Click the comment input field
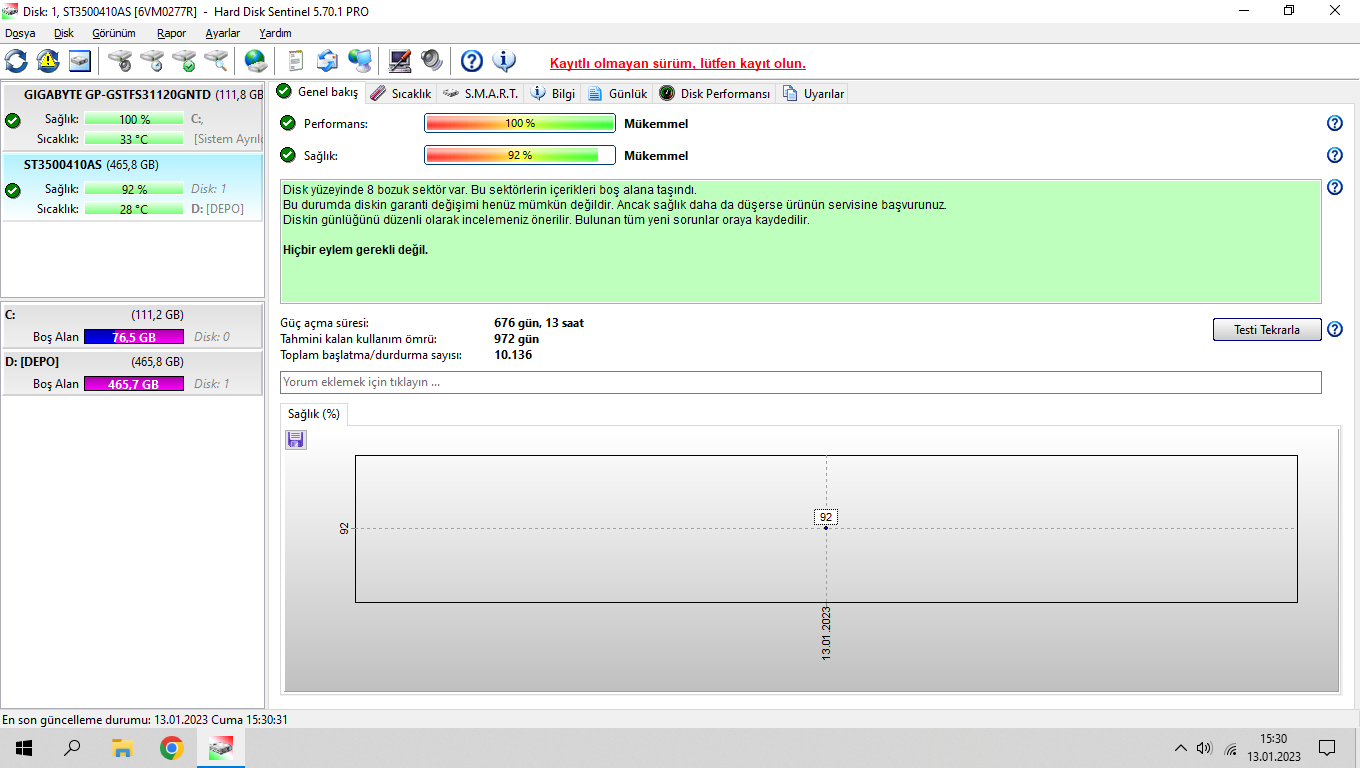 [801, 382]
